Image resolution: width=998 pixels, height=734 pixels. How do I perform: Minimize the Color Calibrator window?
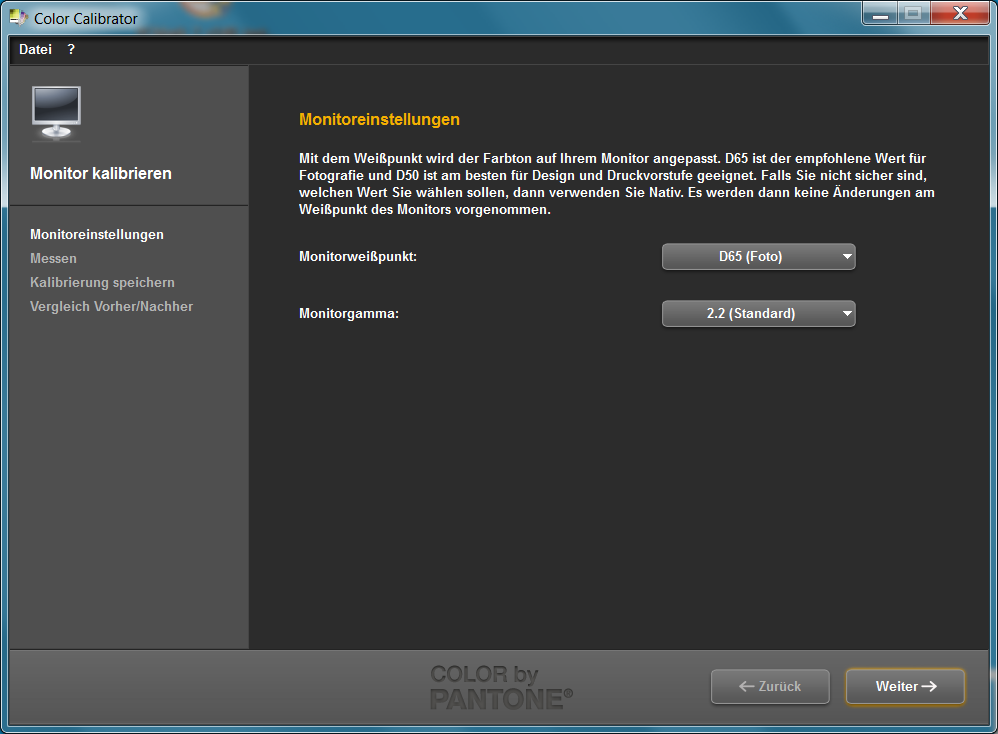point(880,13)
